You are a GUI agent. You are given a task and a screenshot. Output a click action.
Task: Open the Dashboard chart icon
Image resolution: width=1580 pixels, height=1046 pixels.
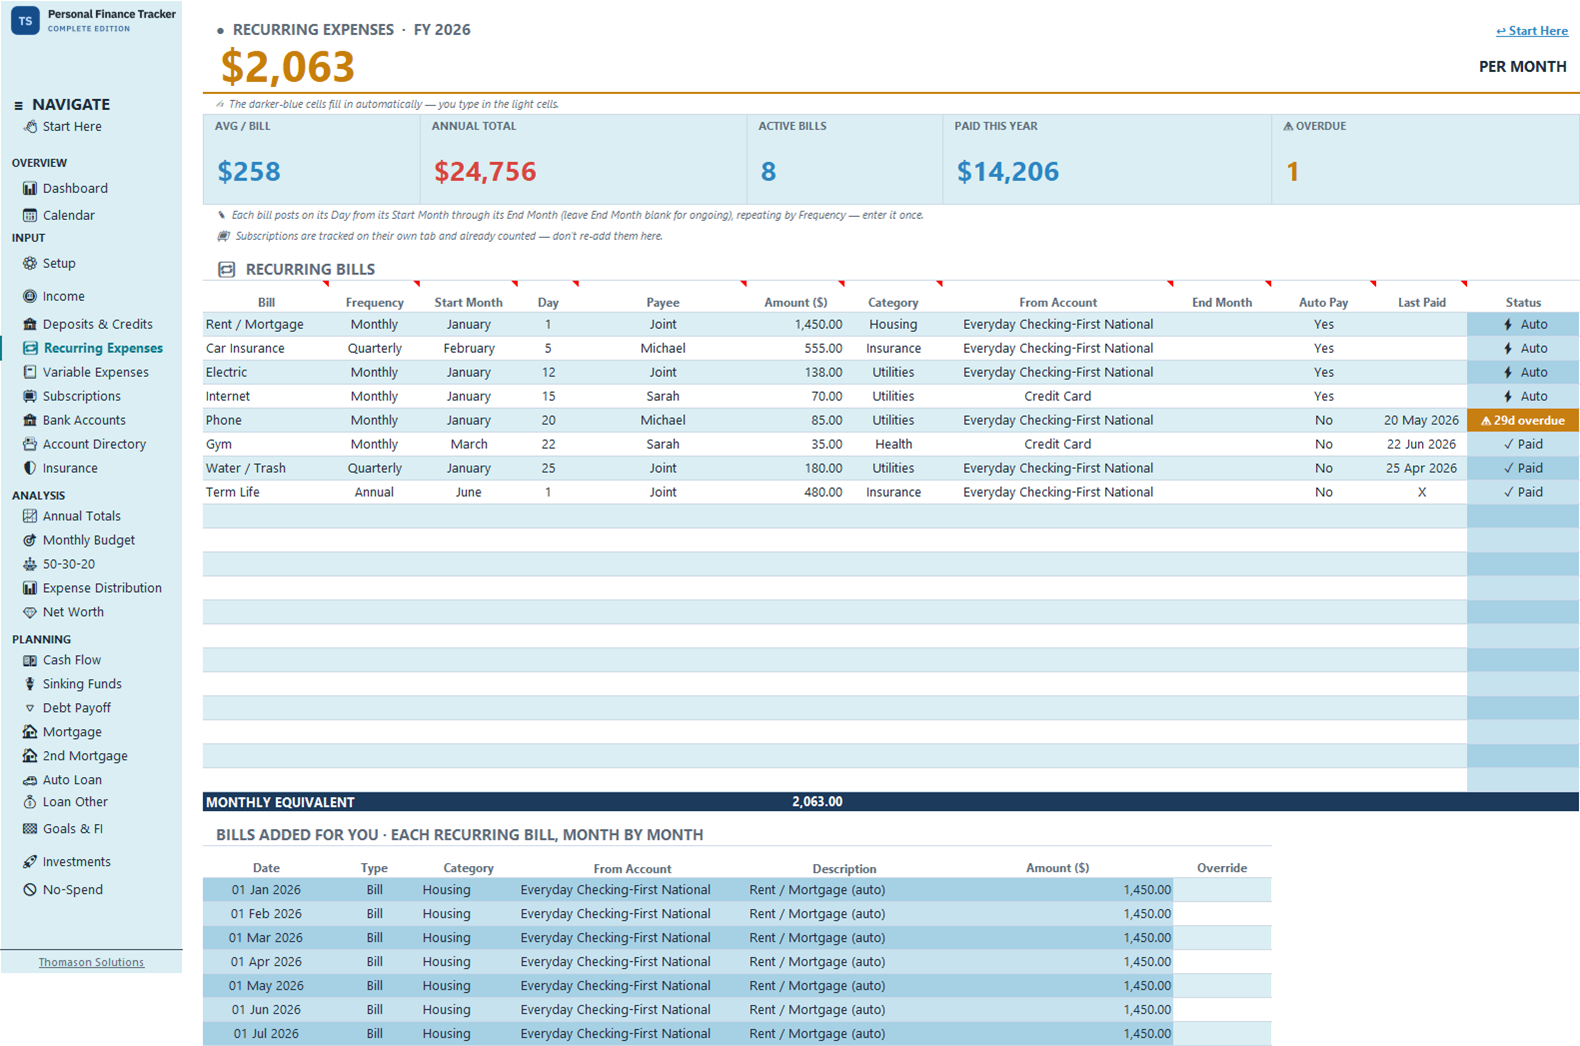point(30,188)
